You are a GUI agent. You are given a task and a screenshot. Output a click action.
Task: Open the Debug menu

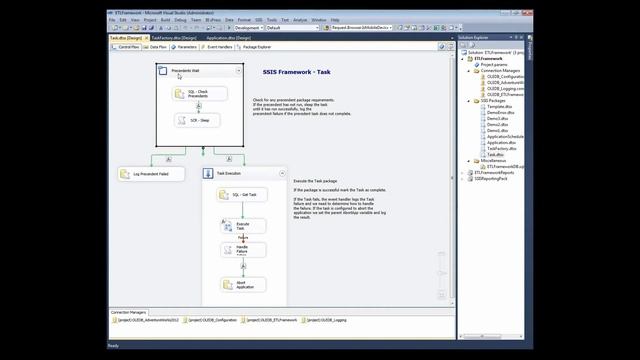point(180,20)
